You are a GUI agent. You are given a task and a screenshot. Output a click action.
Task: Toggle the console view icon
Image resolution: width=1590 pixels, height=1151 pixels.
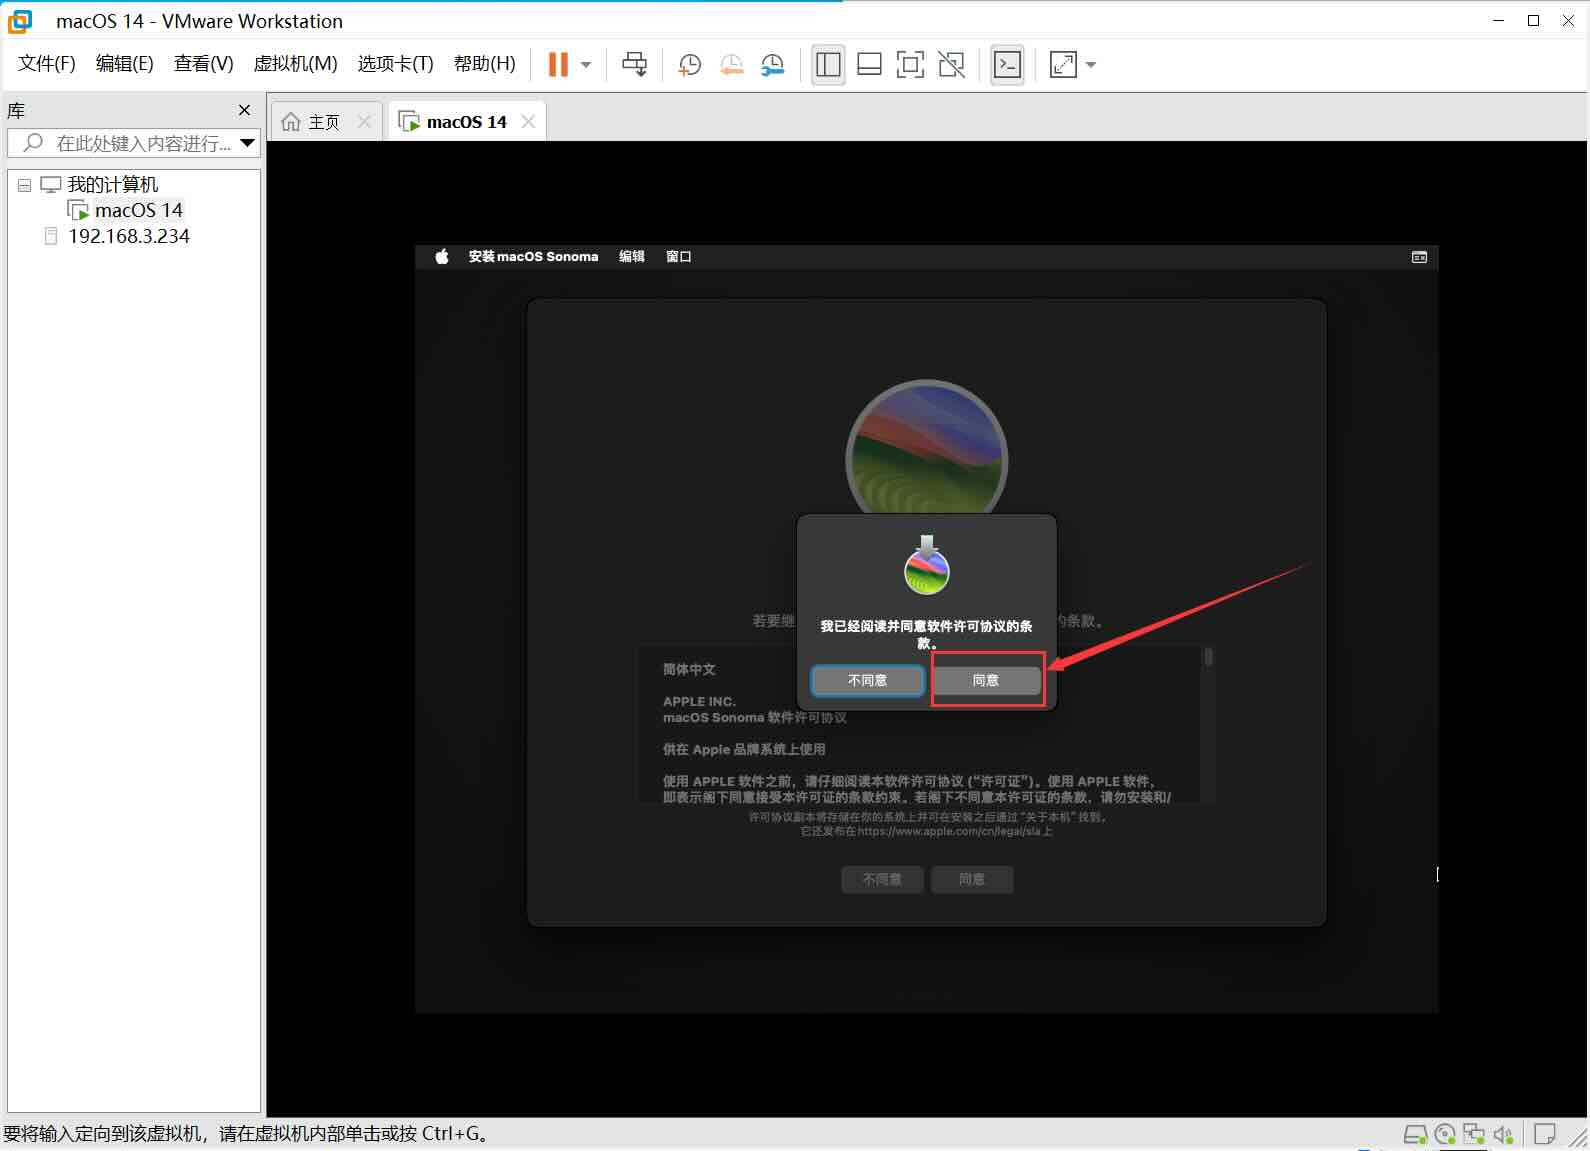(x=1007, y=65)
